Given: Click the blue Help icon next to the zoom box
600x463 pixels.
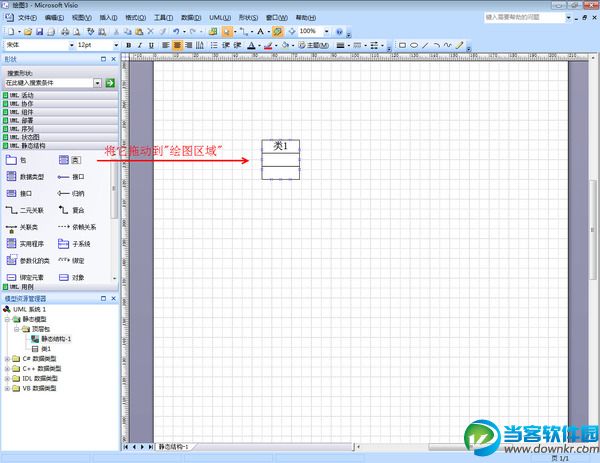Looking at the screenshot, I should coord(339,32).
